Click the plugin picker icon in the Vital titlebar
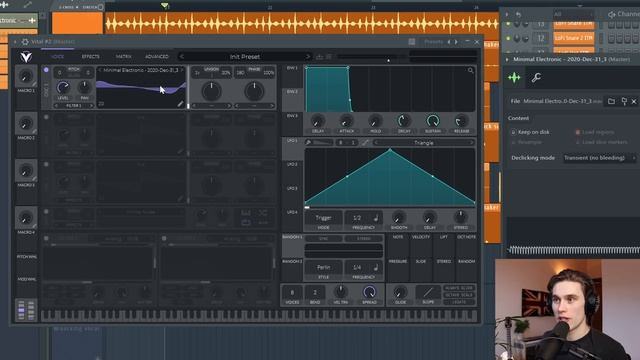640x360 pixels. pyautogui.click(x=412, y=42)
